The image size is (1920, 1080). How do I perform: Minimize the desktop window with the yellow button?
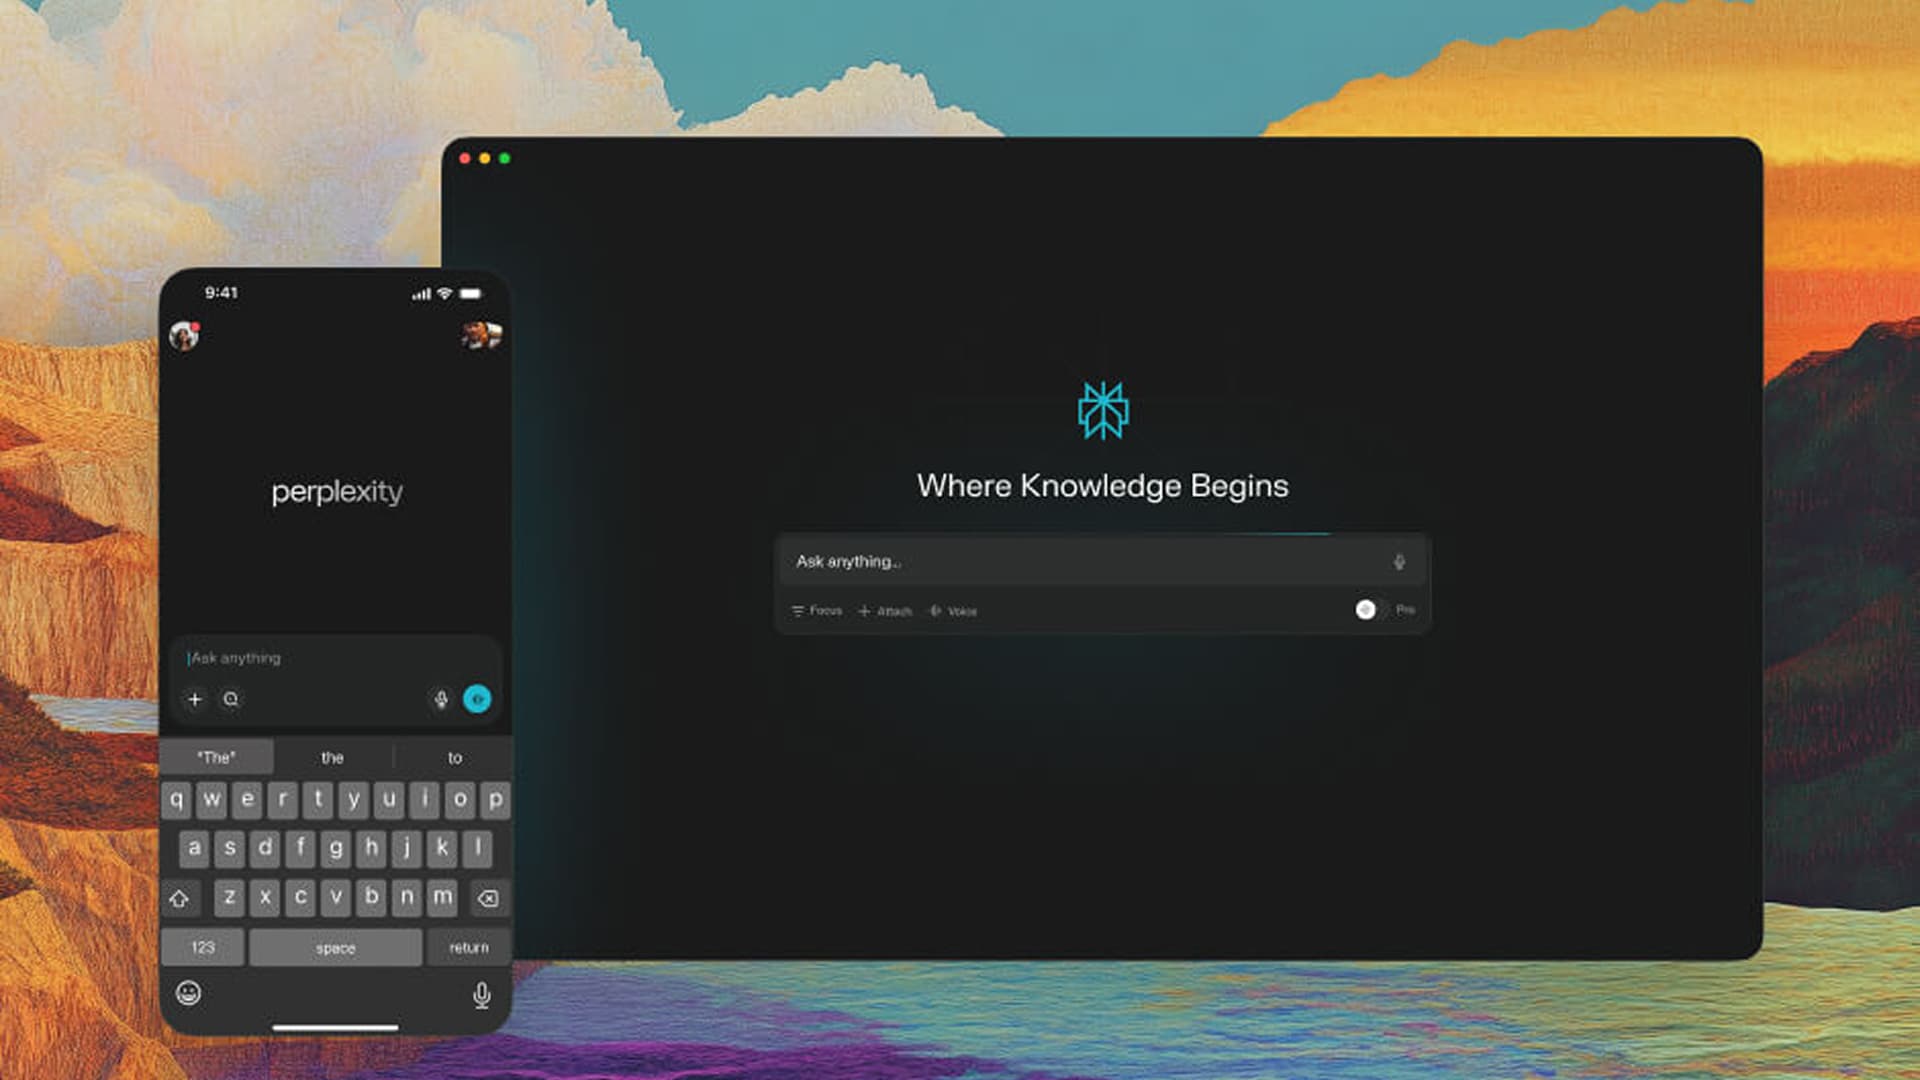point(485,158)
